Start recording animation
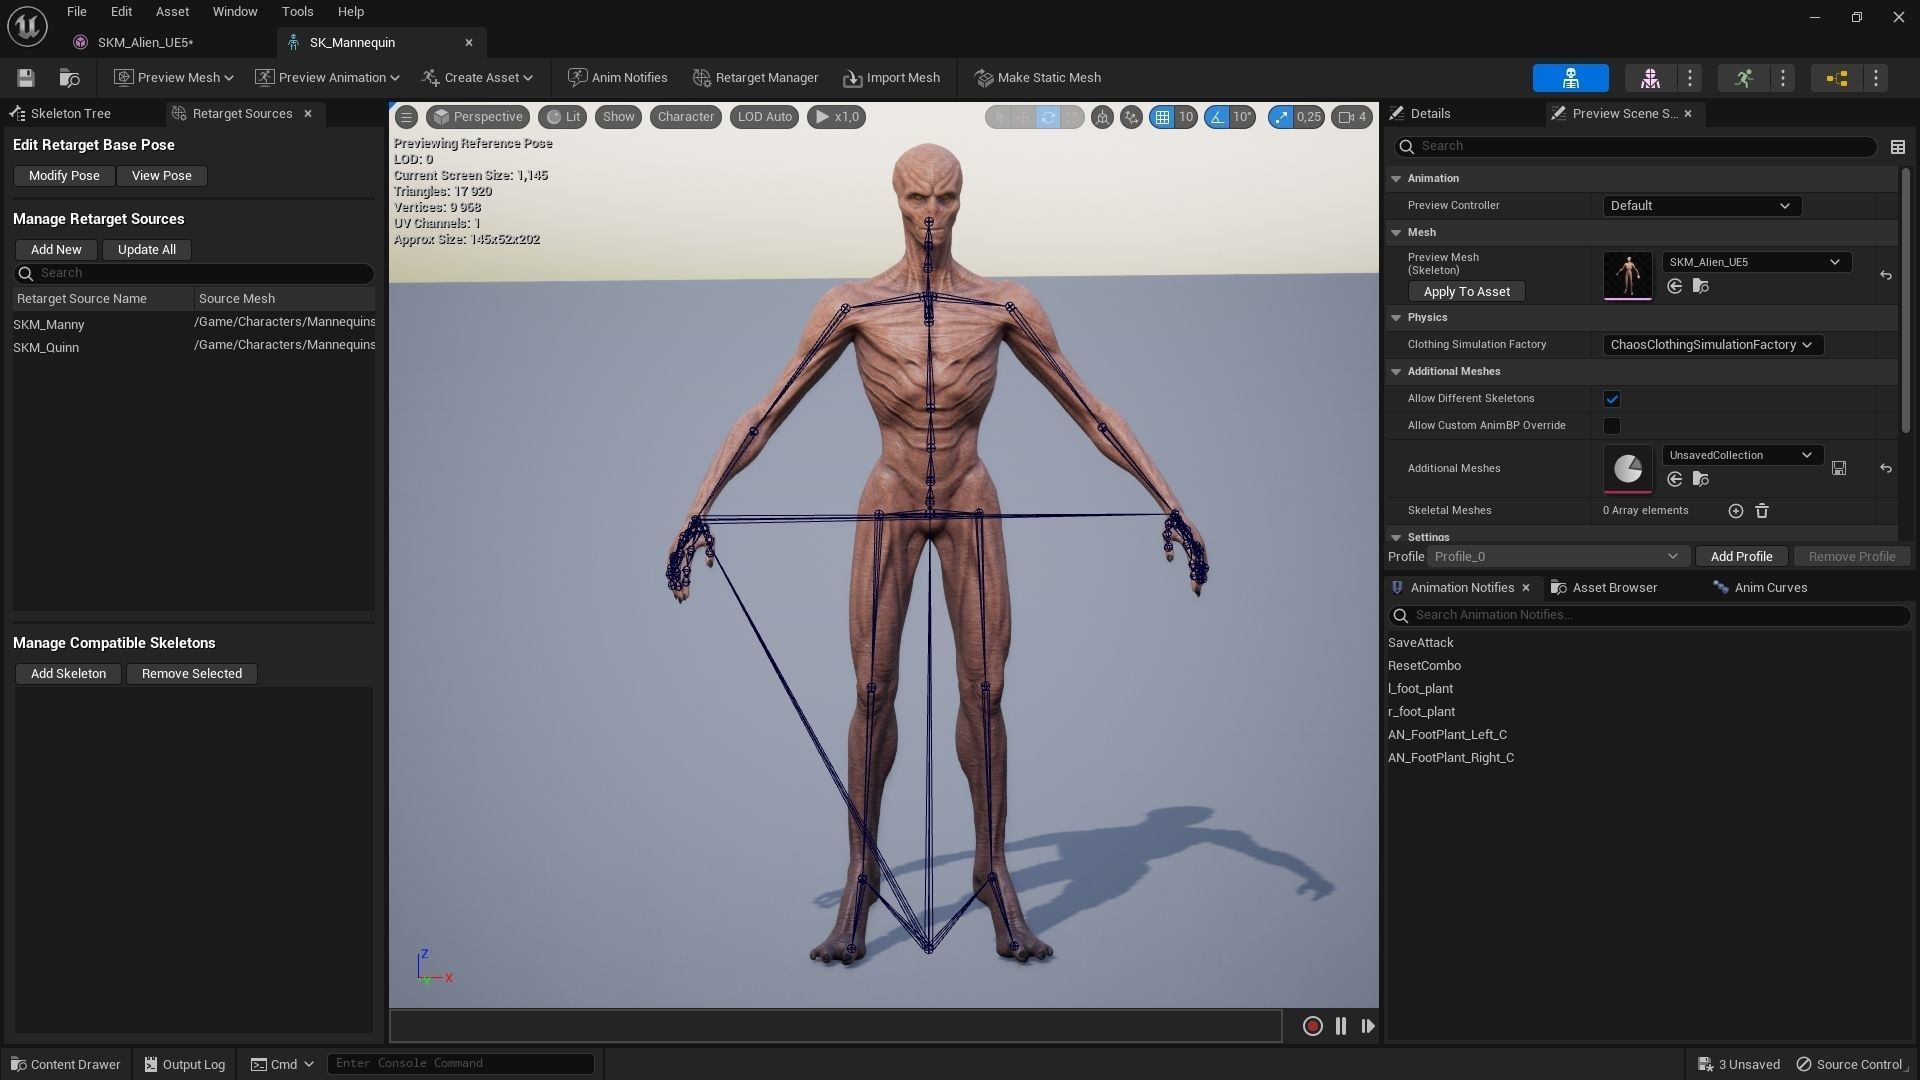 tap(1312, 1026)
